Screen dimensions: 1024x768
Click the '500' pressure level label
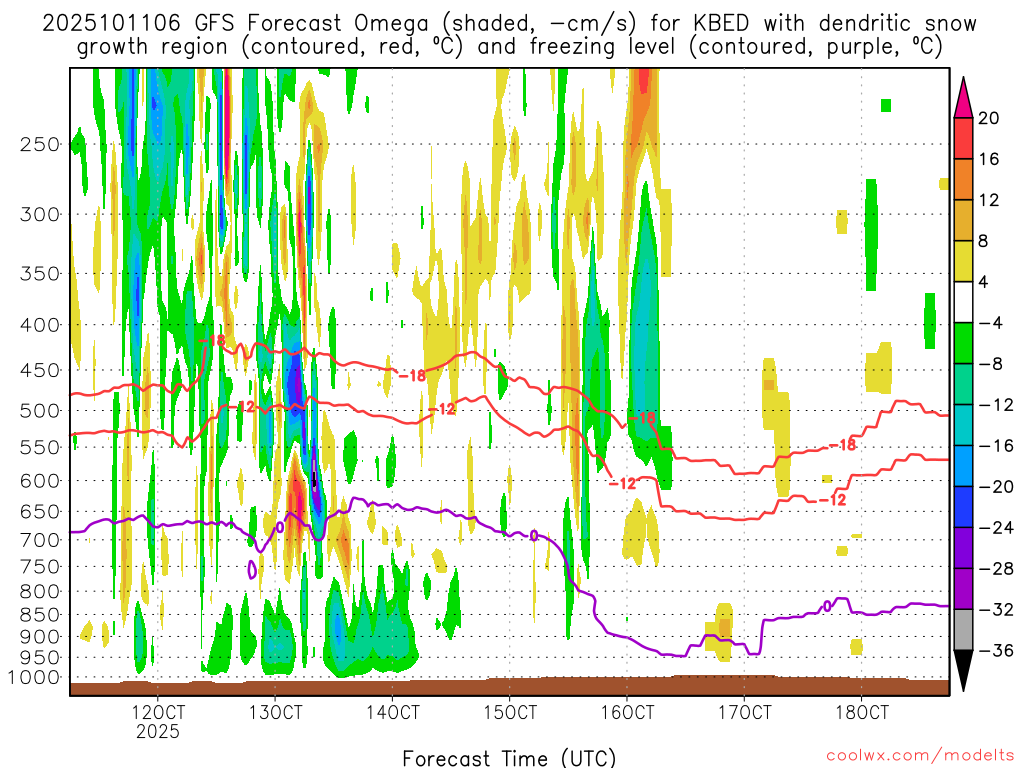[x=40, y=411]
